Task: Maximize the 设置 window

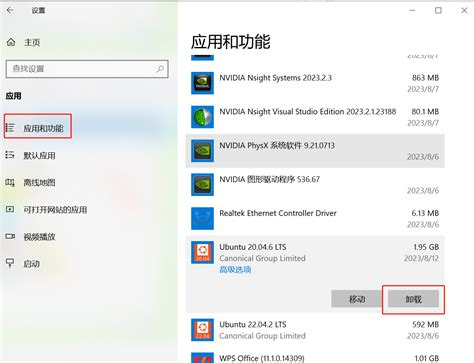Action: (438, 10)
